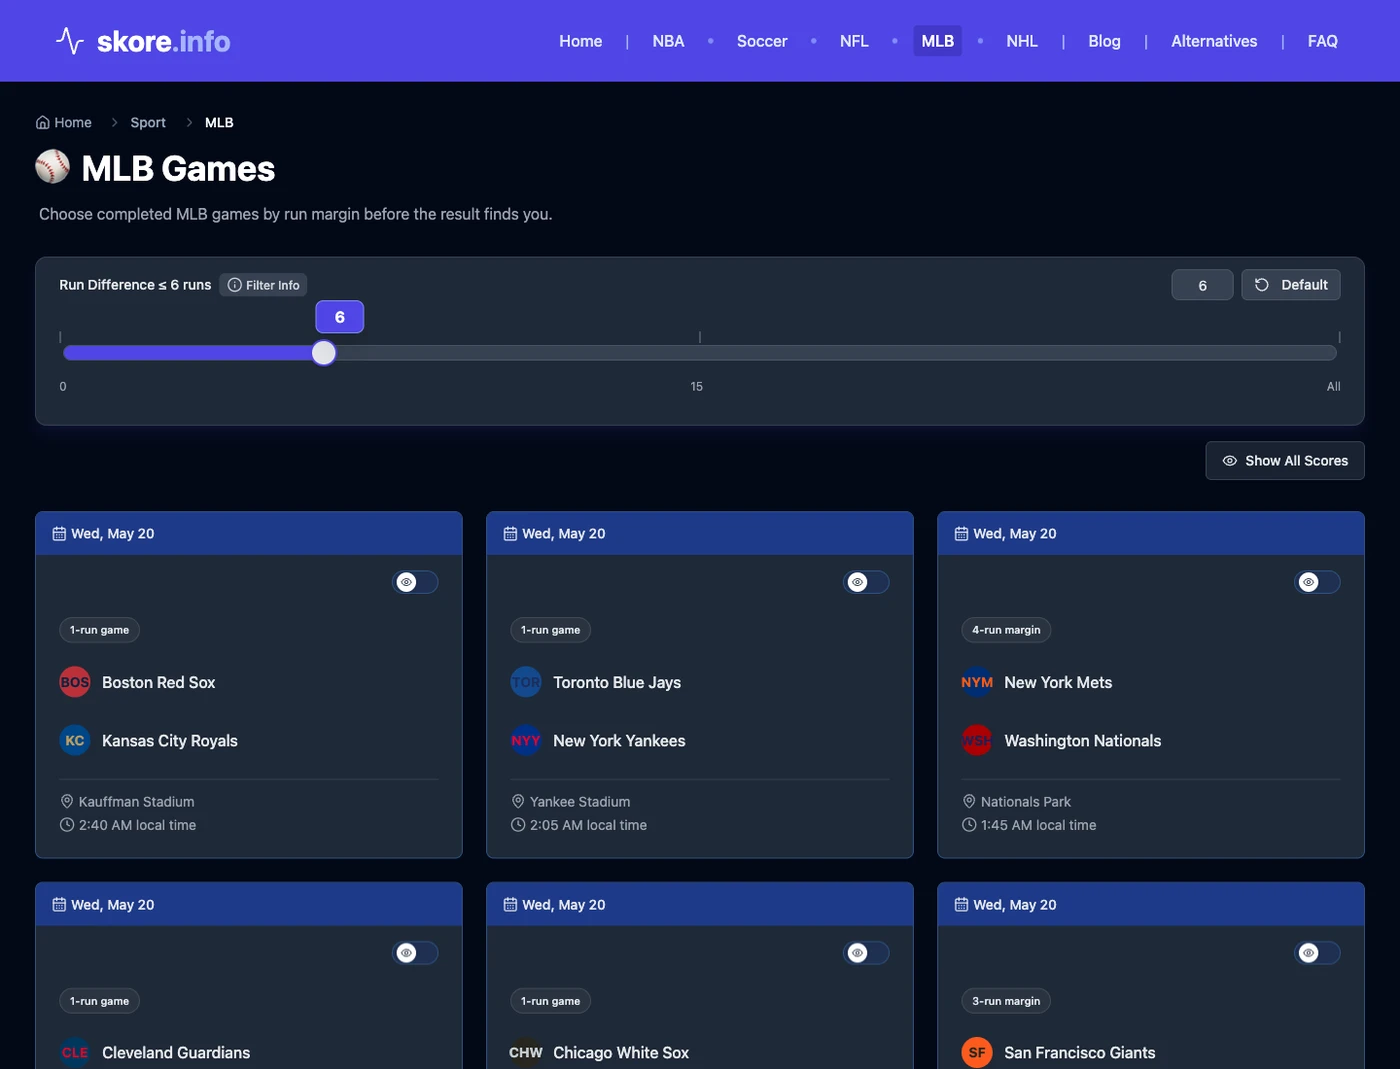The image size is (1400, 1069).
Task: Click calendar icon on Chicago White Sox card
Action: [x=510, y=905]
